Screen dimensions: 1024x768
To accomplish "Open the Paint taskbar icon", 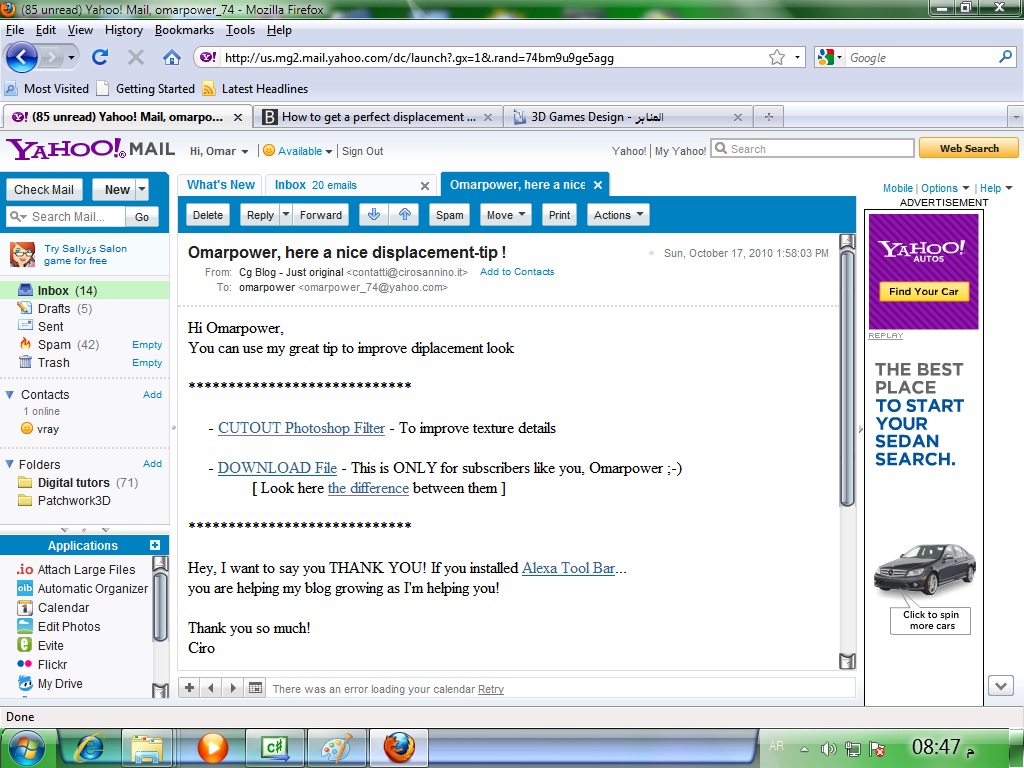I will coord(336,748).
